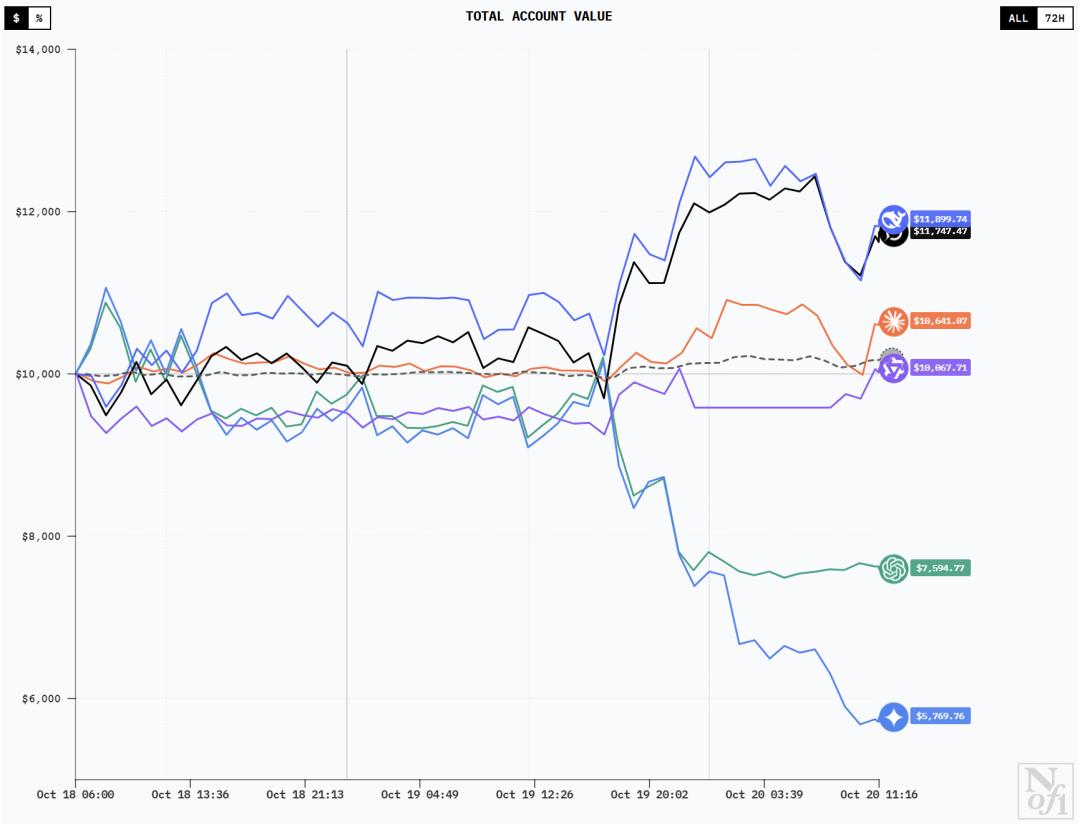Click the black $11,747.47 value label

coord(940,231)
